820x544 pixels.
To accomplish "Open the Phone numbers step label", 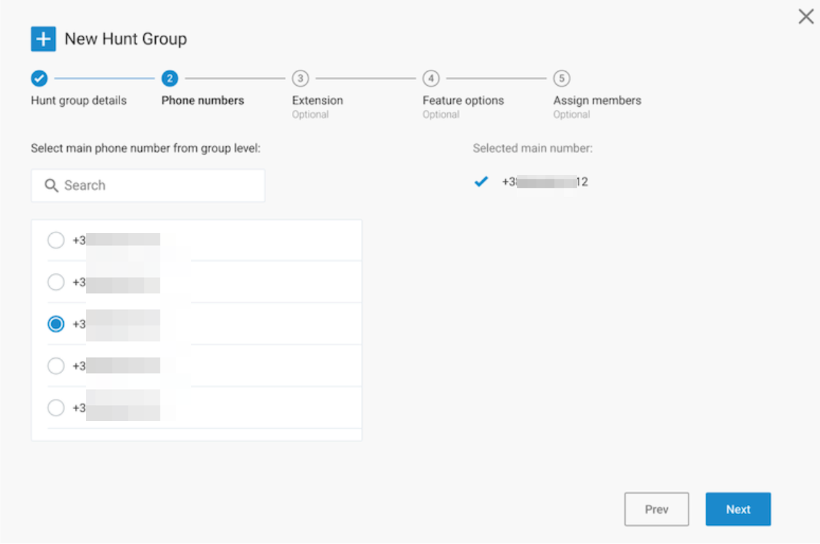I will point(203,100).
